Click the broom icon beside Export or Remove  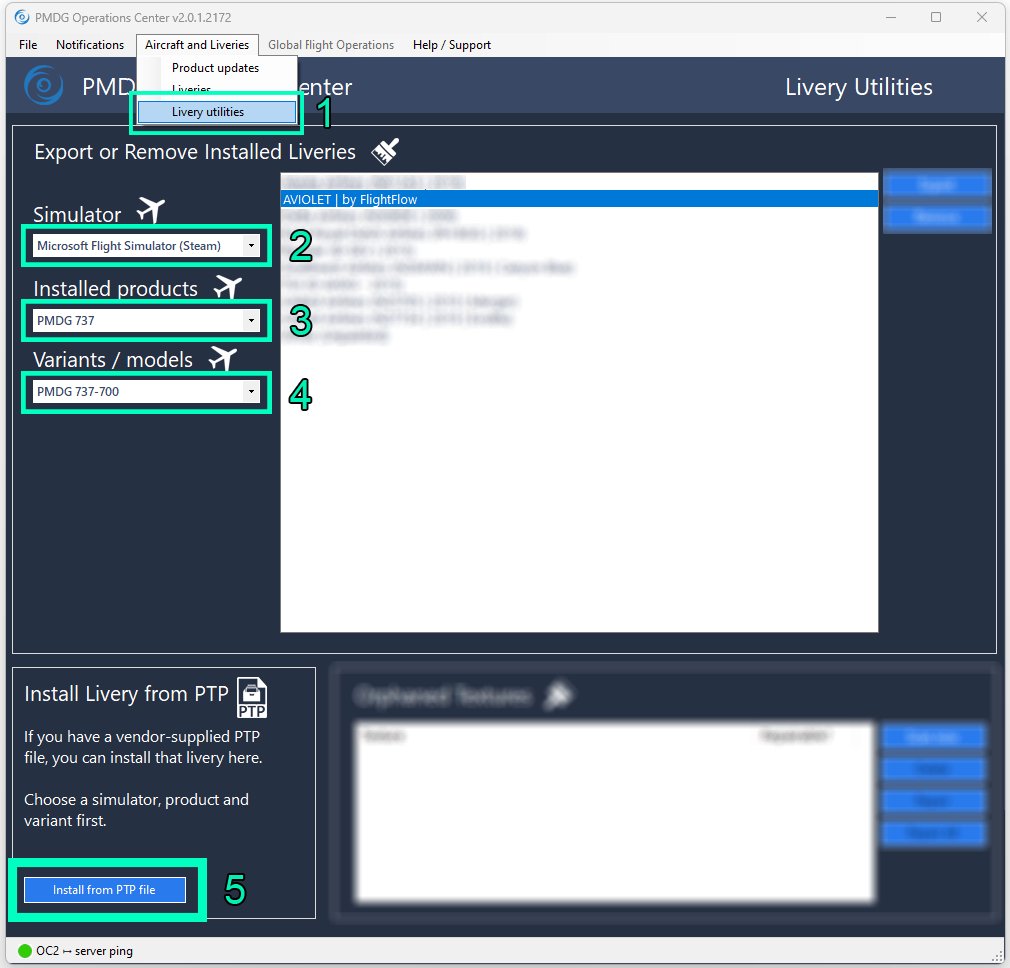pos(385,151)
